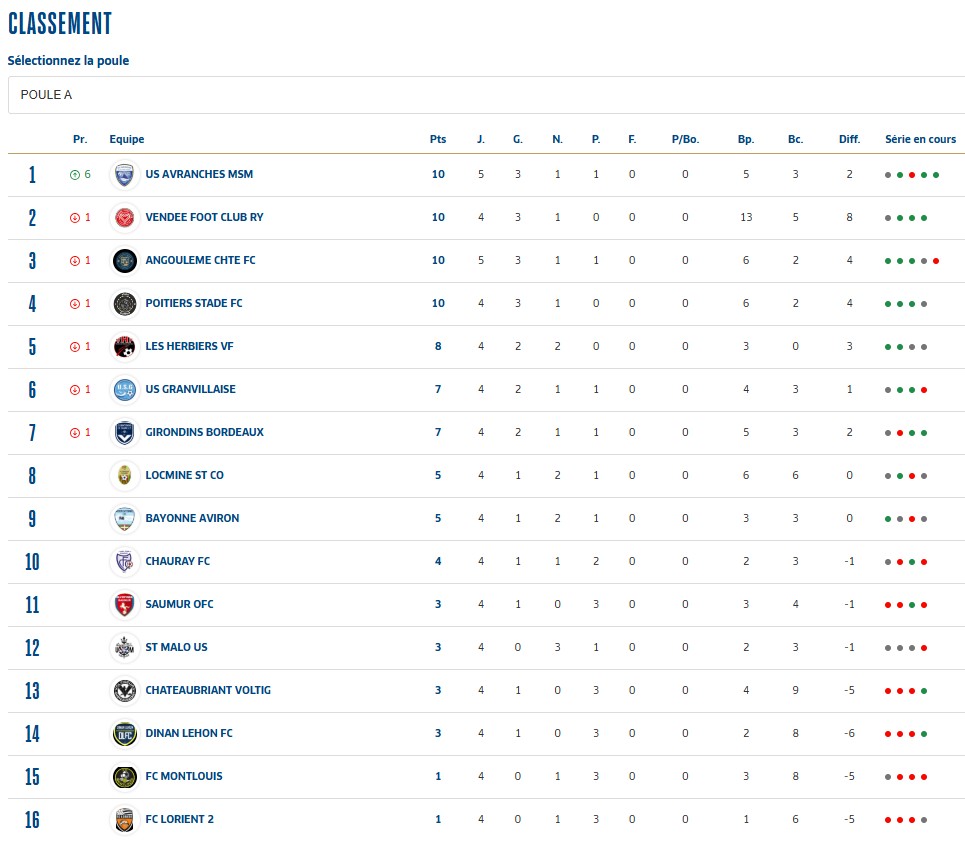965x851 pixels.
Task: Click the Saumur OFC red crest
Action: (124, 605)
